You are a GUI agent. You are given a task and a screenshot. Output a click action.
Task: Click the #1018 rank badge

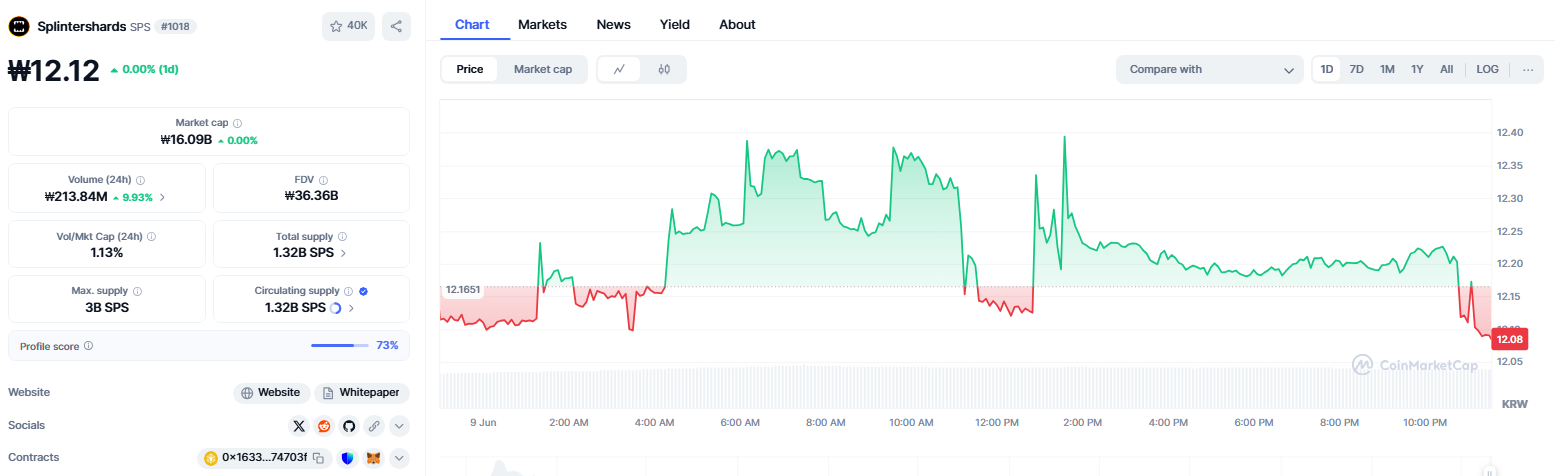tap(175, 27)
